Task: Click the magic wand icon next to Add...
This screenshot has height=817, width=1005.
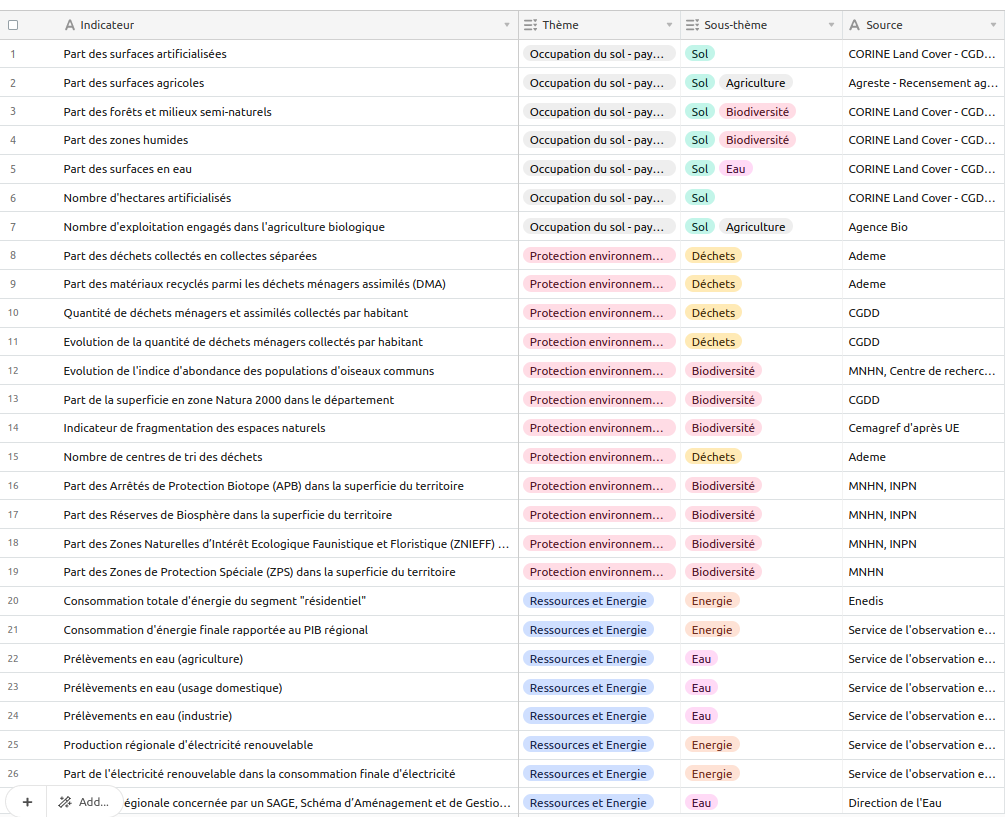Action: [65, 802]
